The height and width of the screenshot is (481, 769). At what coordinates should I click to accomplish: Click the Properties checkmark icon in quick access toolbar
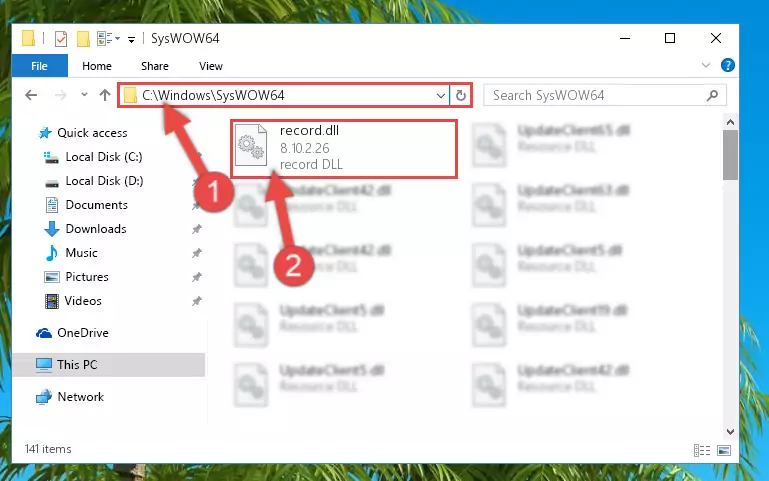pos(61,38)
